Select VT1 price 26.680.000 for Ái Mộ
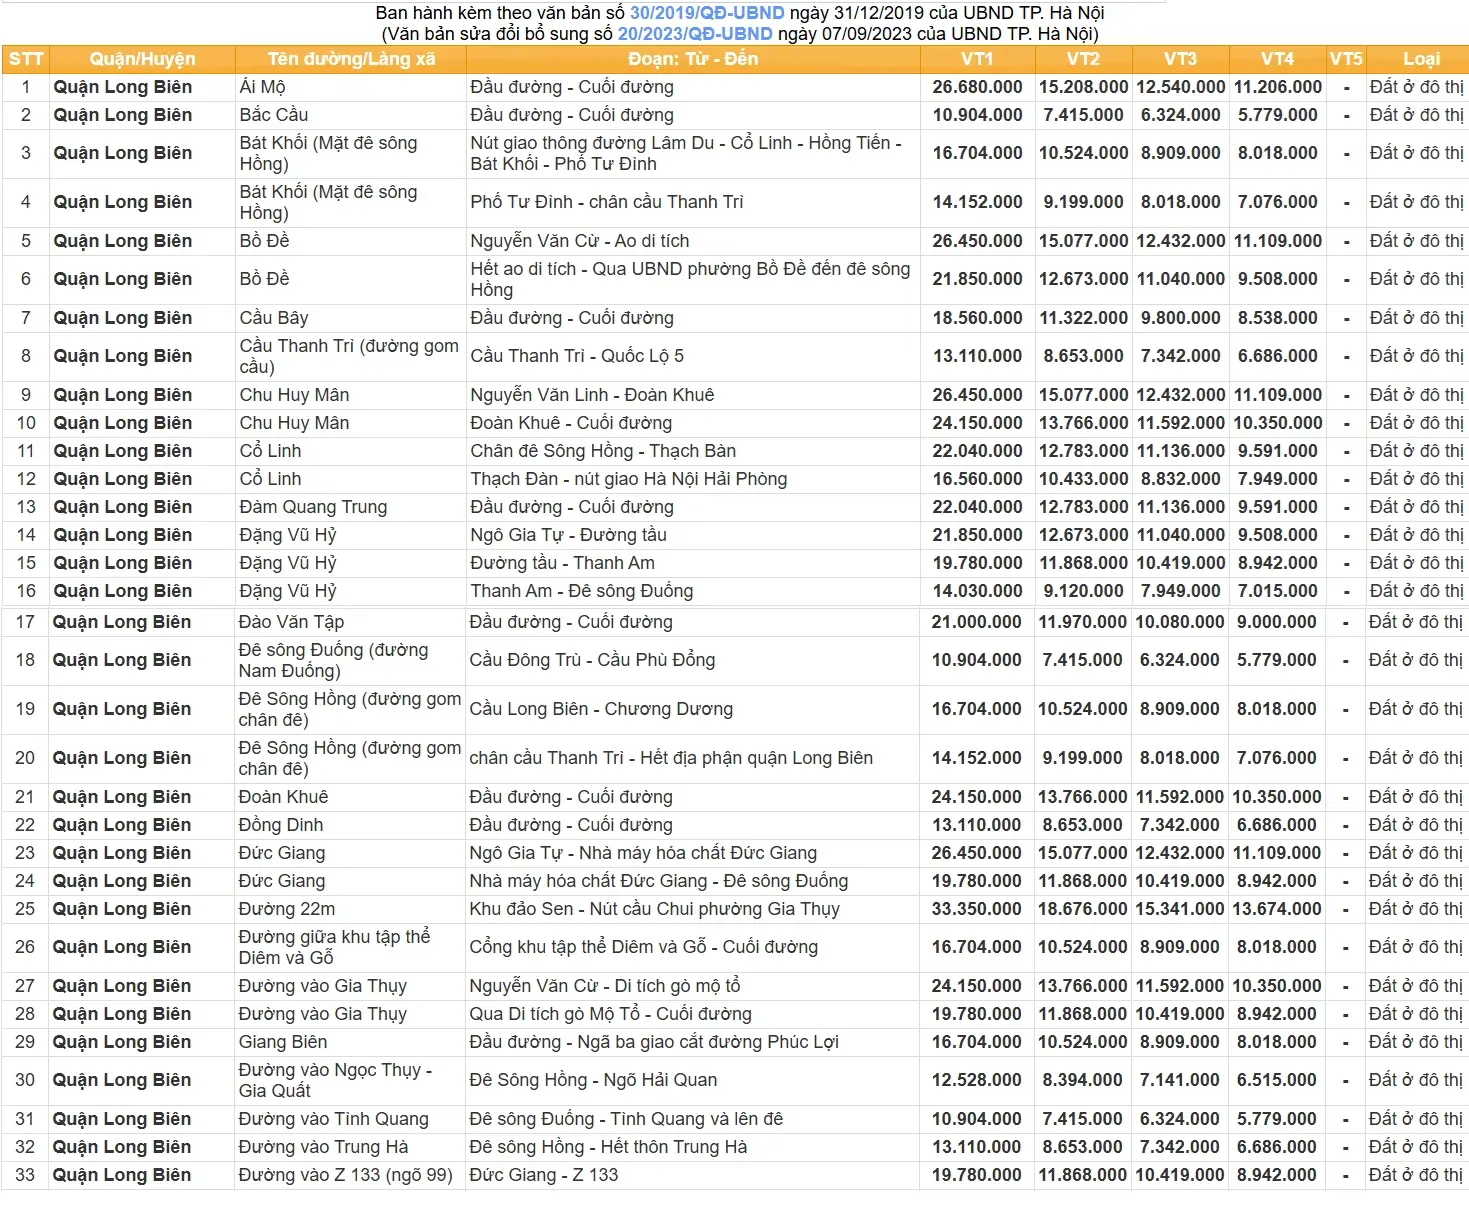 (x=977, y=87)
